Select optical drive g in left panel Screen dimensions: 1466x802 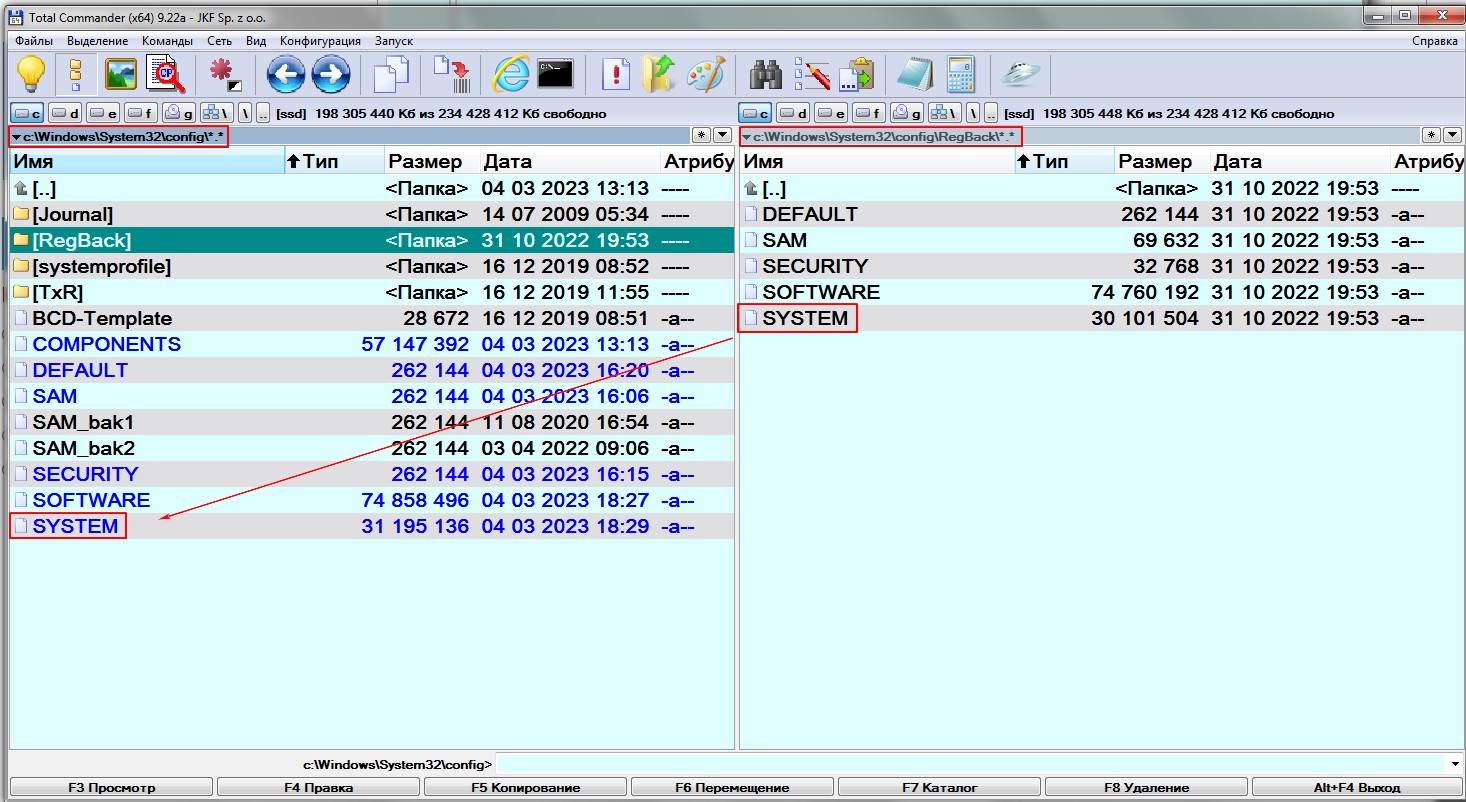179,113
